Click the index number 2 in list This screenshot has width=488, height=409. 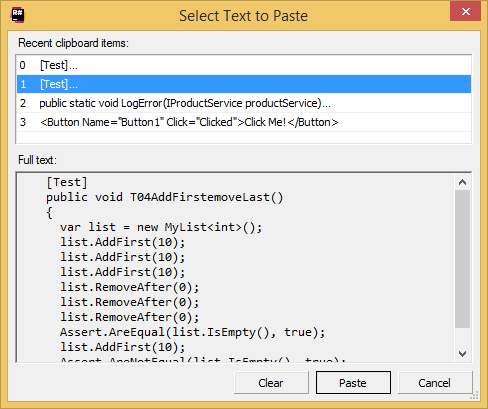(23, 103)
